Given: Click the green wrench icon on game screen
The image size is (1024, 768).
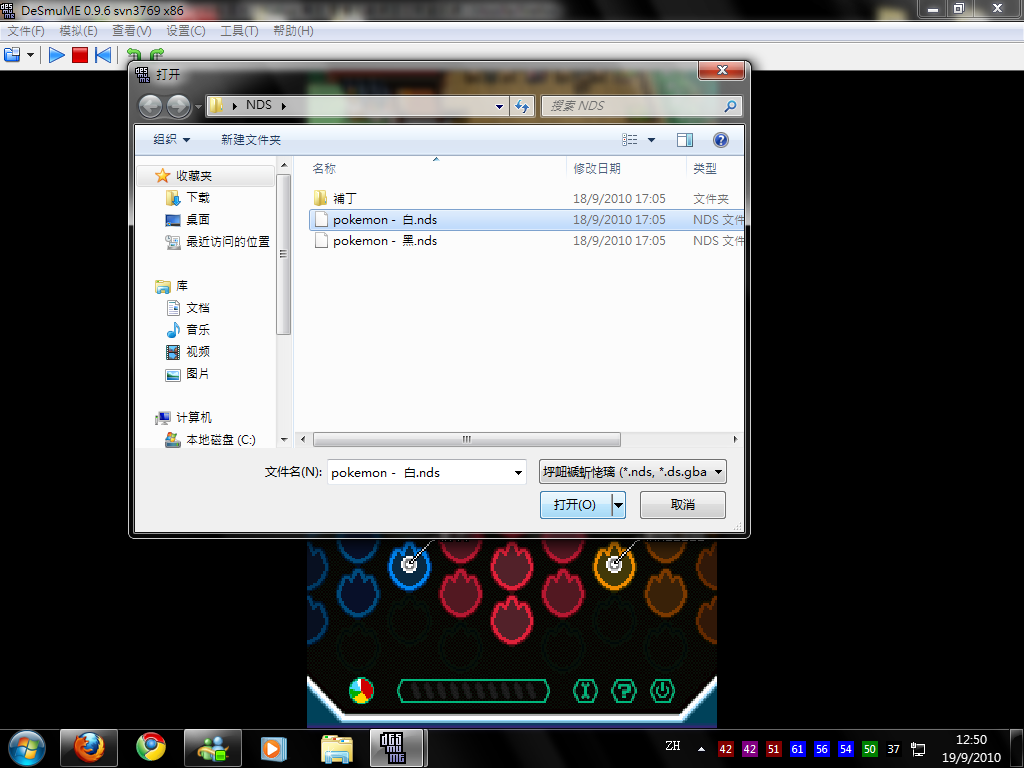Looking at the screenshot, I should tap(585, 690).
